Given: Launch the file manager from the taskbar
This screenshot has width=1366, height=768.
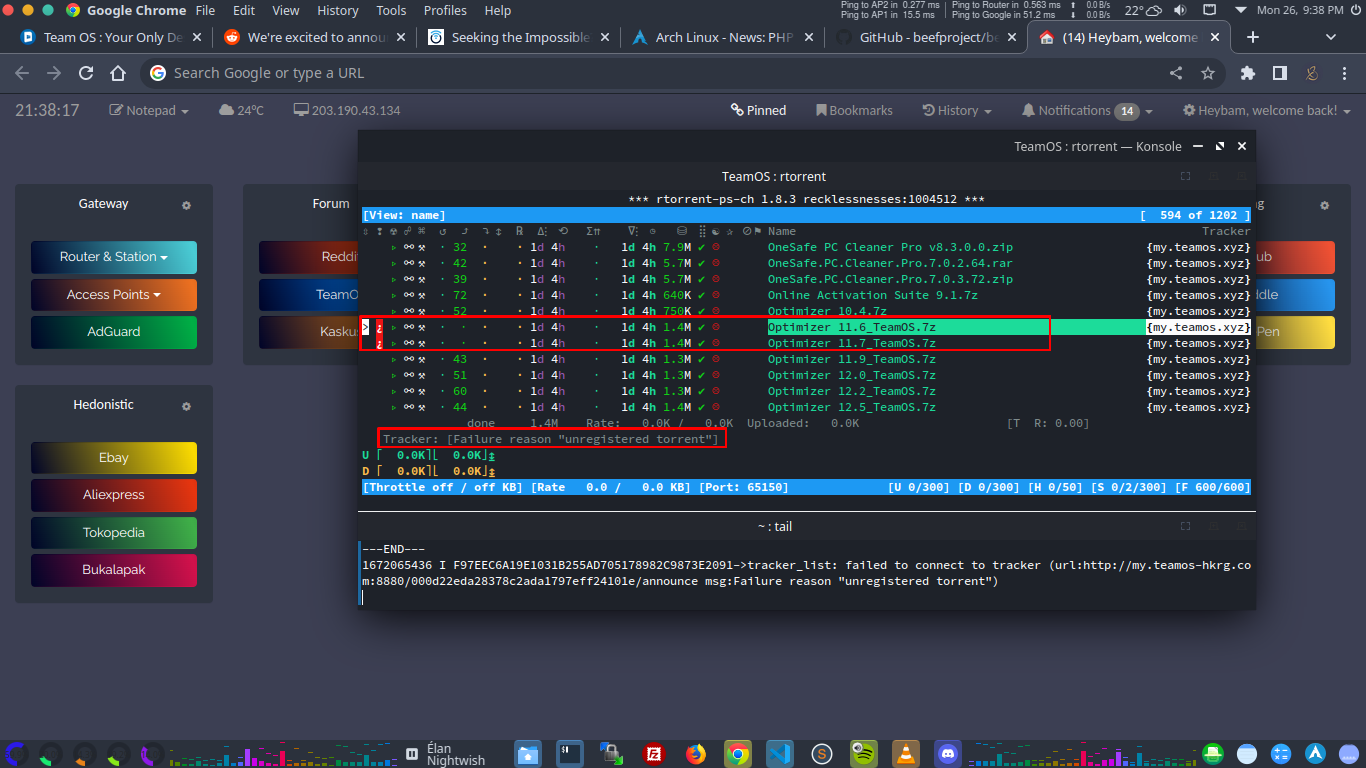Looking at the screenshot, I should (x=529, y=754).
